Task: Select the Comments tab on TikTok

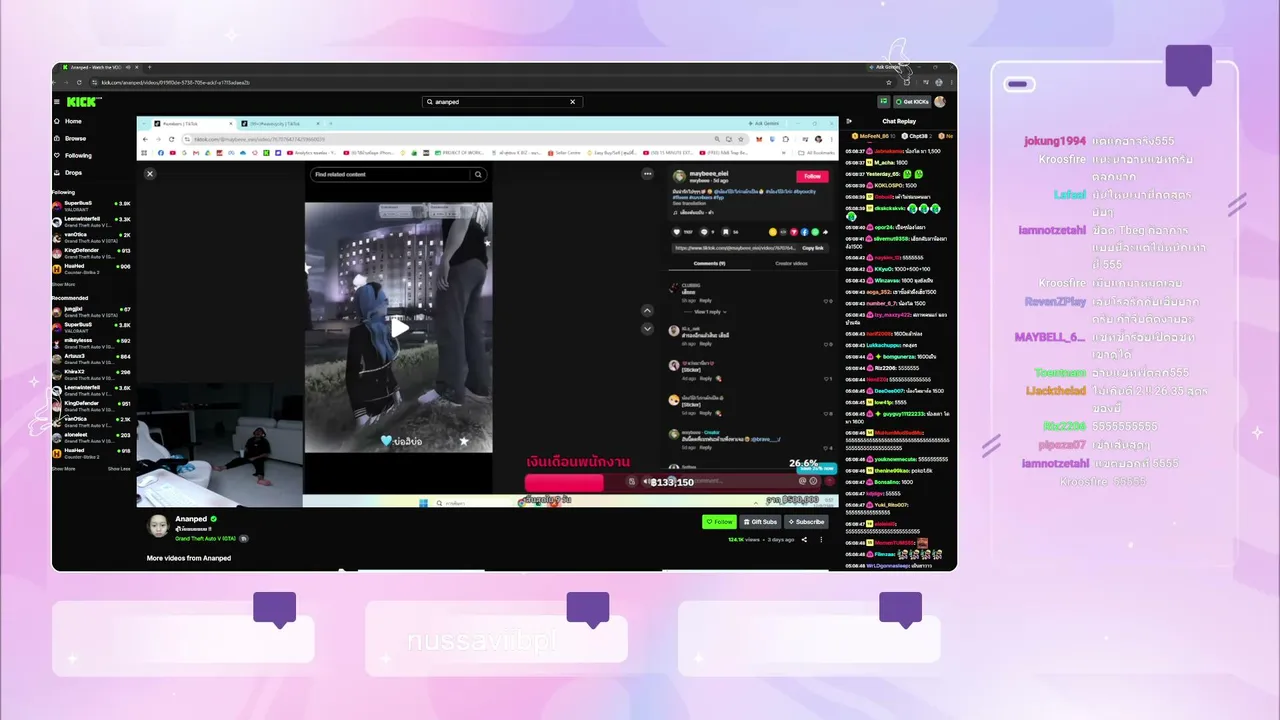Action: (710, 263)
